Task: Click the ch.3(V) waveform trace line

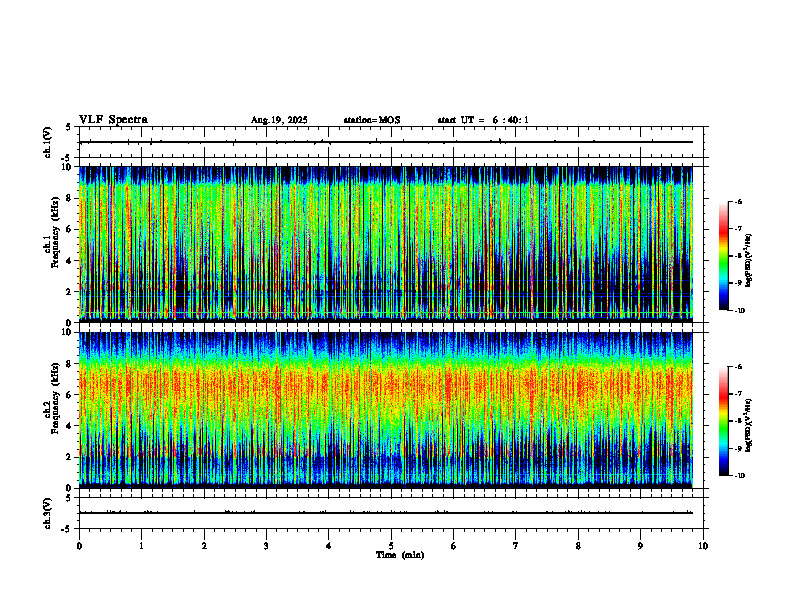Action: 386,513
